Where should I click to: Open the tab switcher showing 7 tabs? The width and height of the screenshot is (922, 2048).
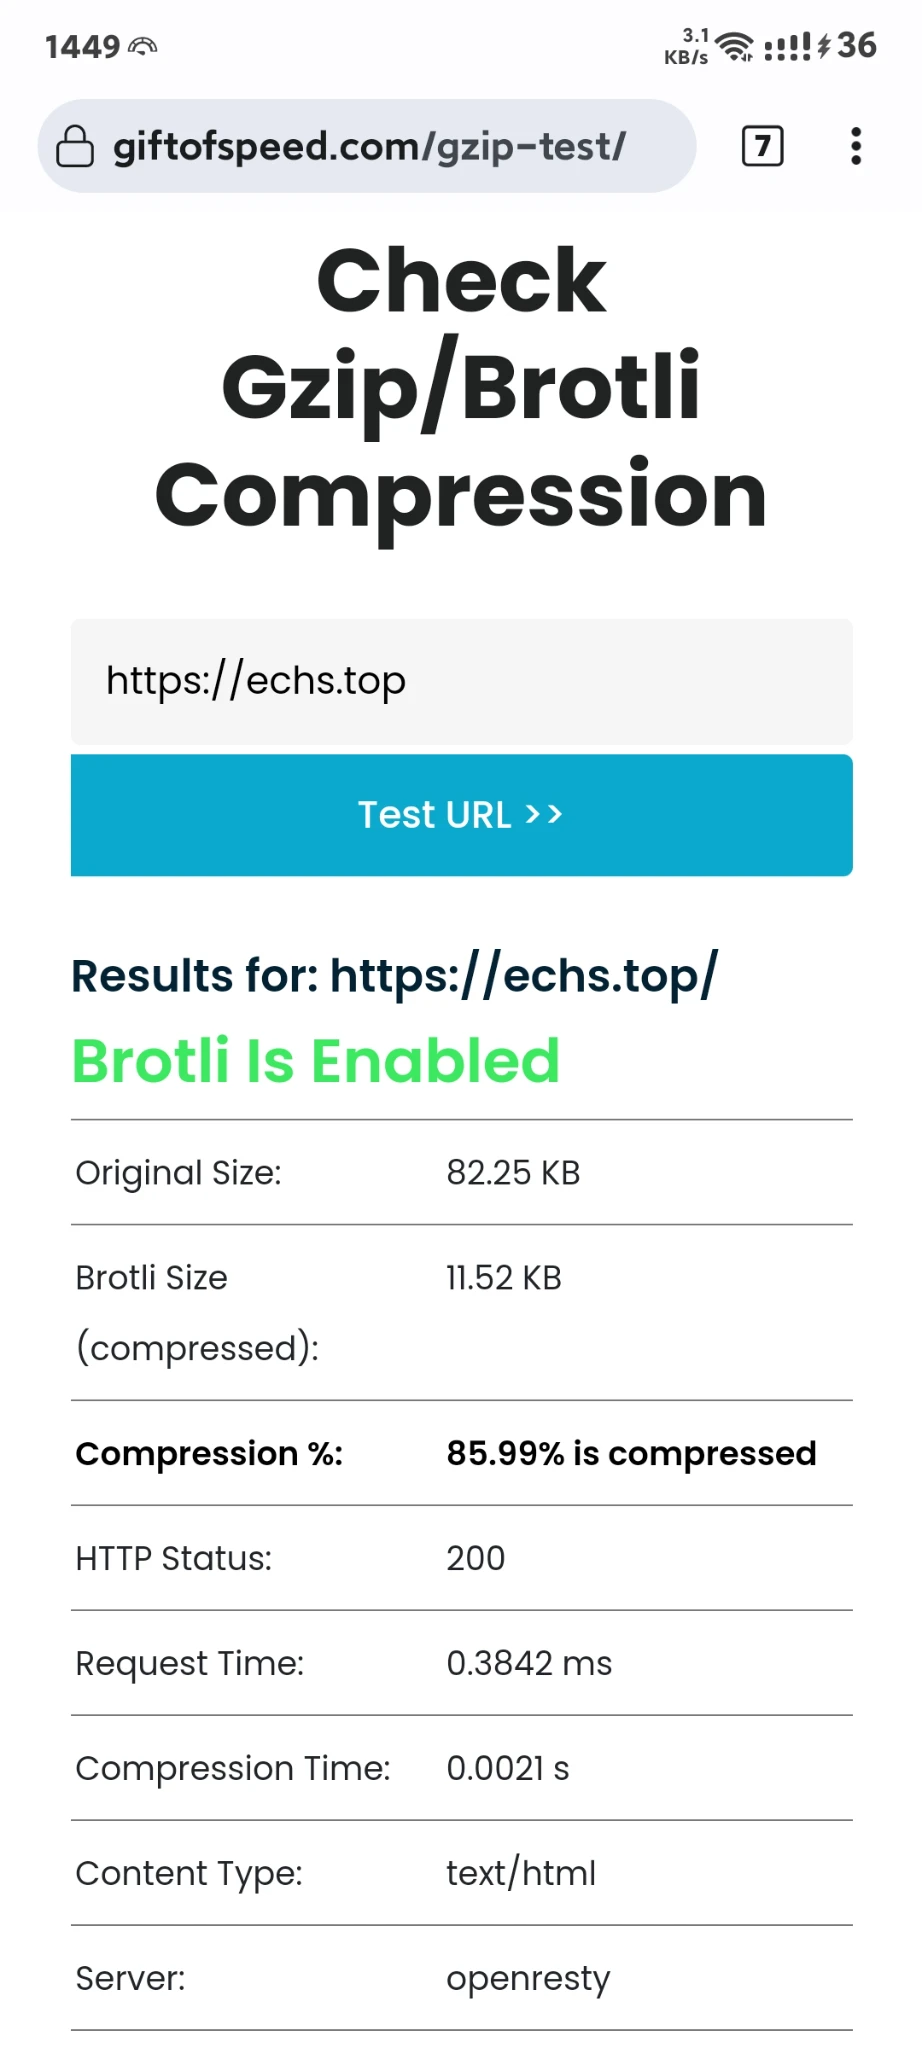coord(762,146)
